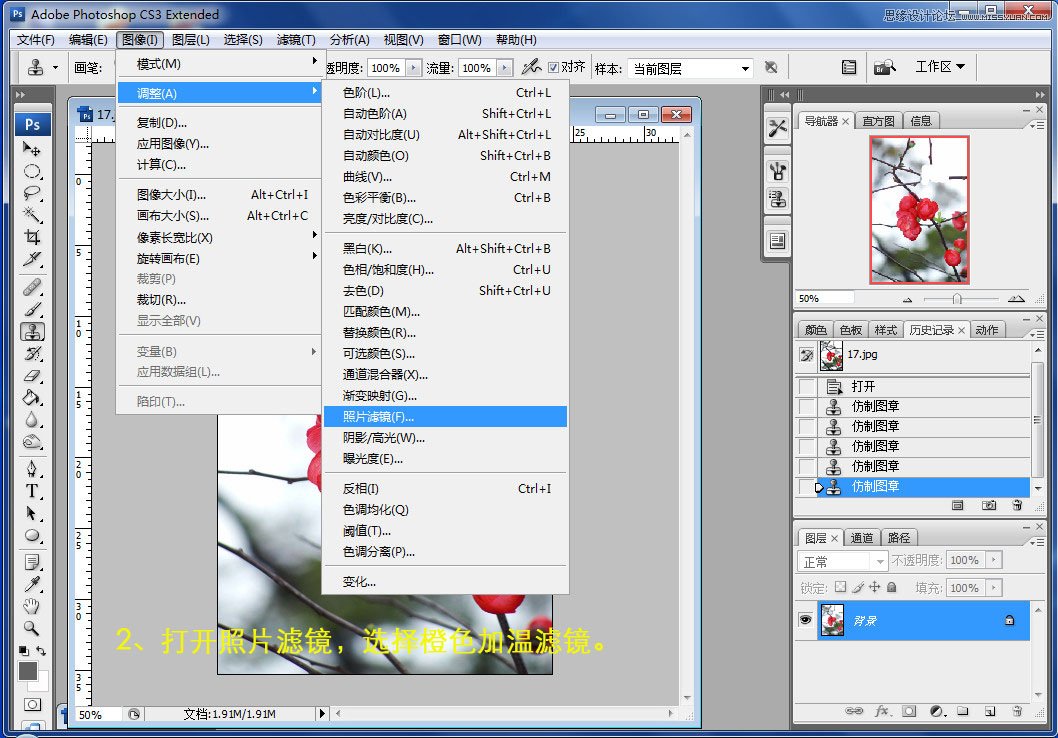Open the 工作区 workspace dropdown
The width and height of the screenshot is (1058, 738).
pyautogui.click(x=940, y=67)
